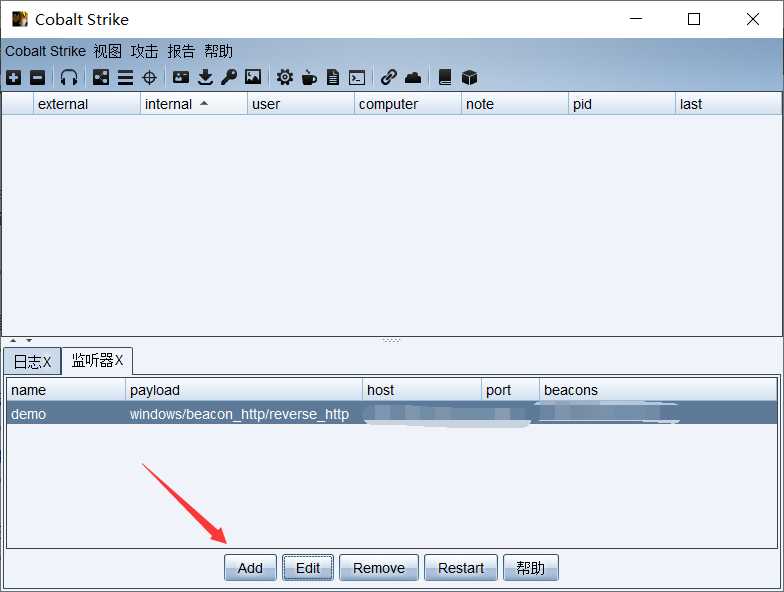The width and height of the screenshot is (784, 592).
Task: Open listeners via the headphones icon
Action: click(x=68, y=78)
